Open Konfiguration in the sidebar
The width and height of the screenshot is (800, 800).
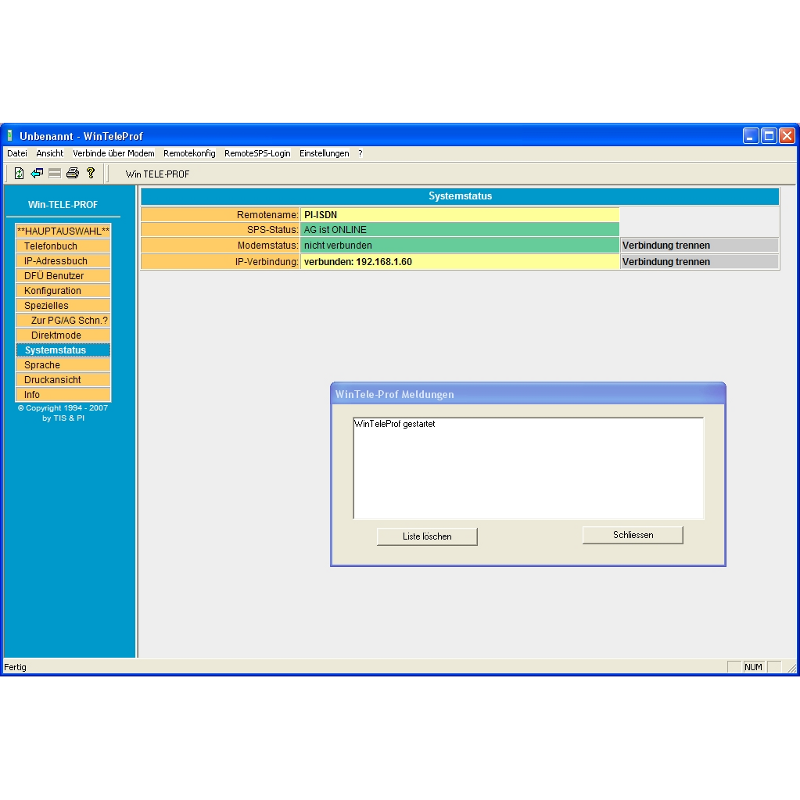[63, 290]
